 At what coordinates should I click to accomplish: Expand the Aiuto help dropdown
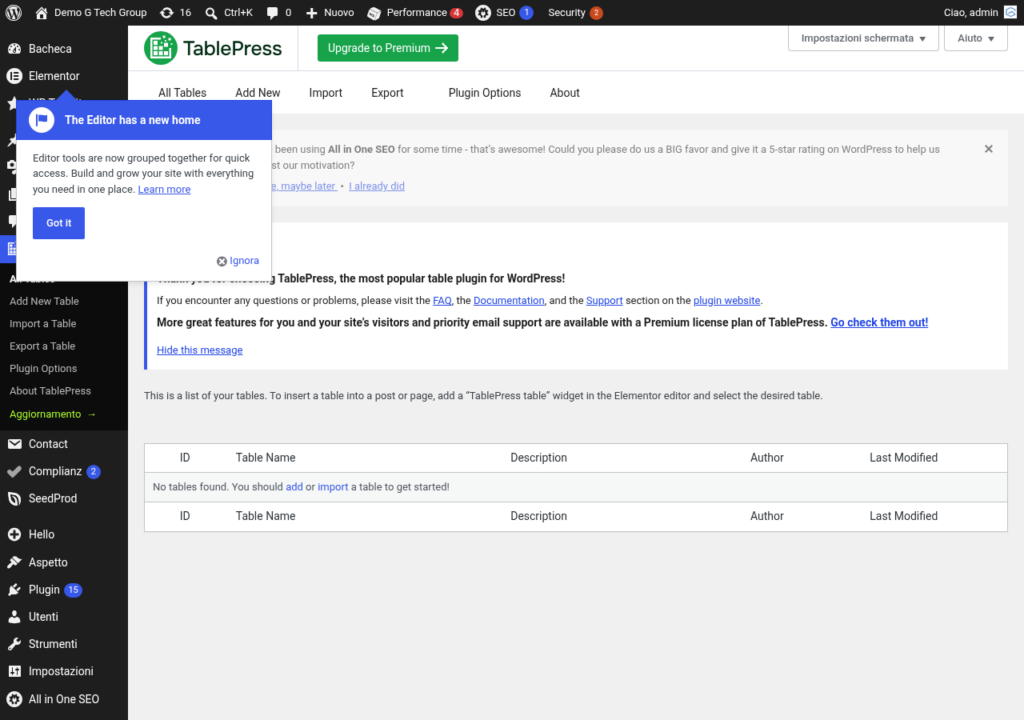coord(976,39)
